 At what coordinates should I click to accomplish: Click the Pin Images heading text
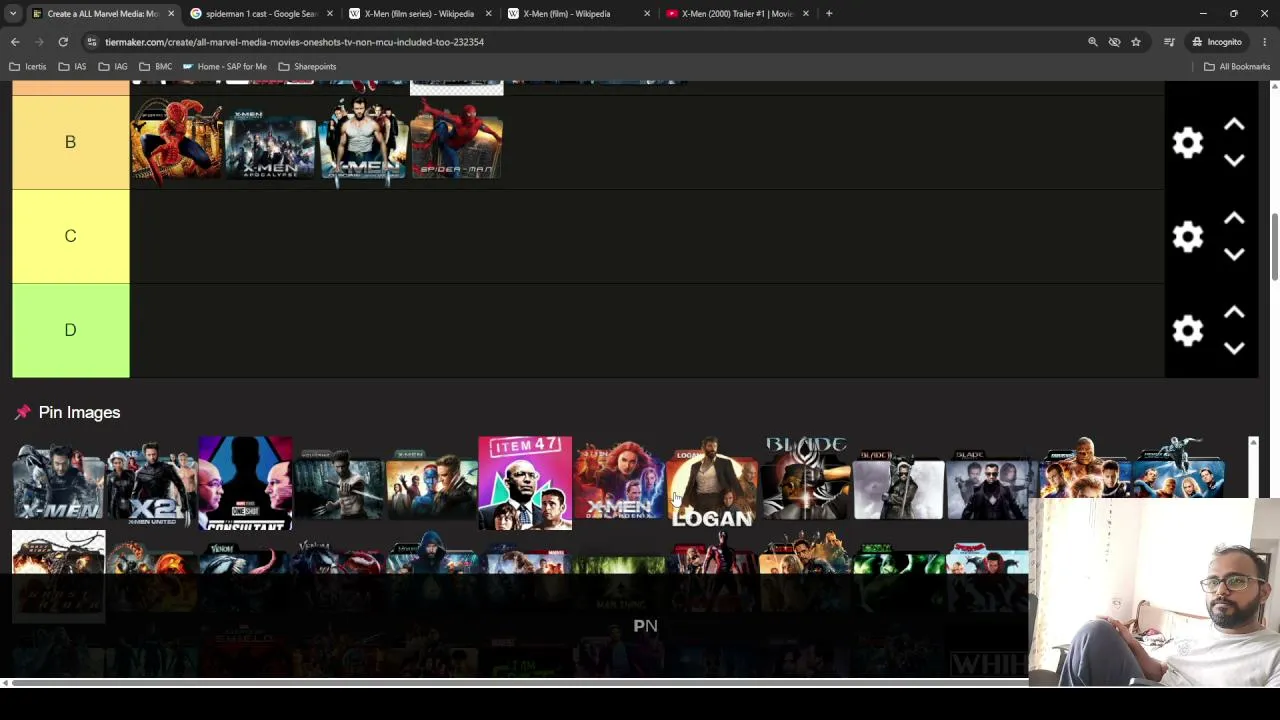click(79, 412)
